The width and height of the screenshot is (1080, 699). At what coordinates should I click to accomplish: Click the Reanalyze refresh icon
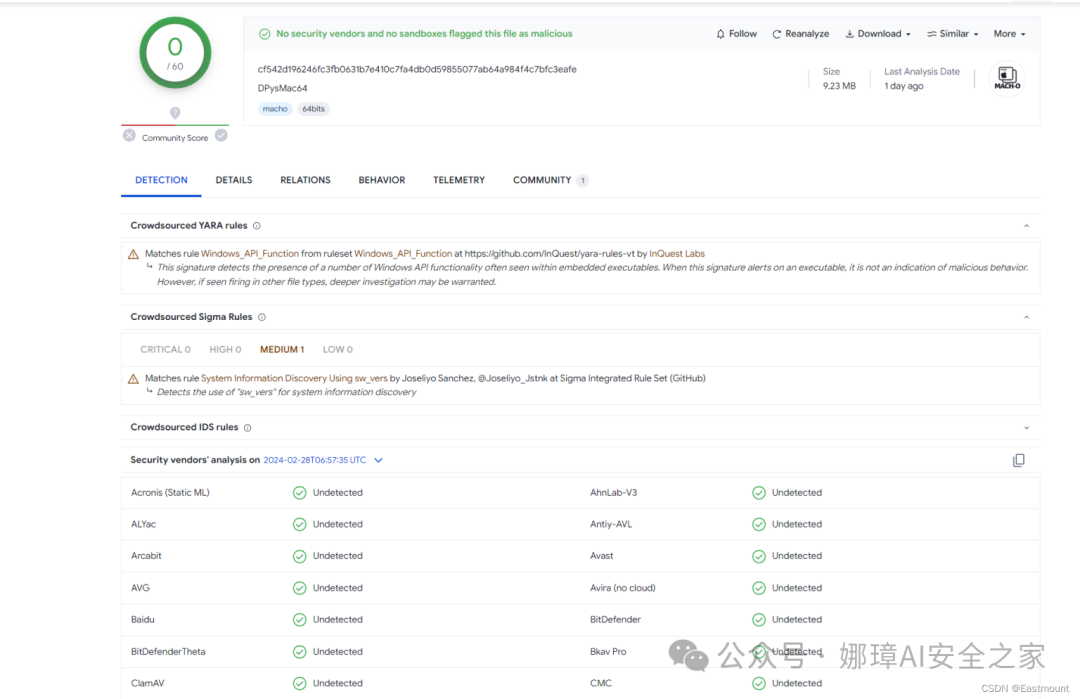point(776,34)
